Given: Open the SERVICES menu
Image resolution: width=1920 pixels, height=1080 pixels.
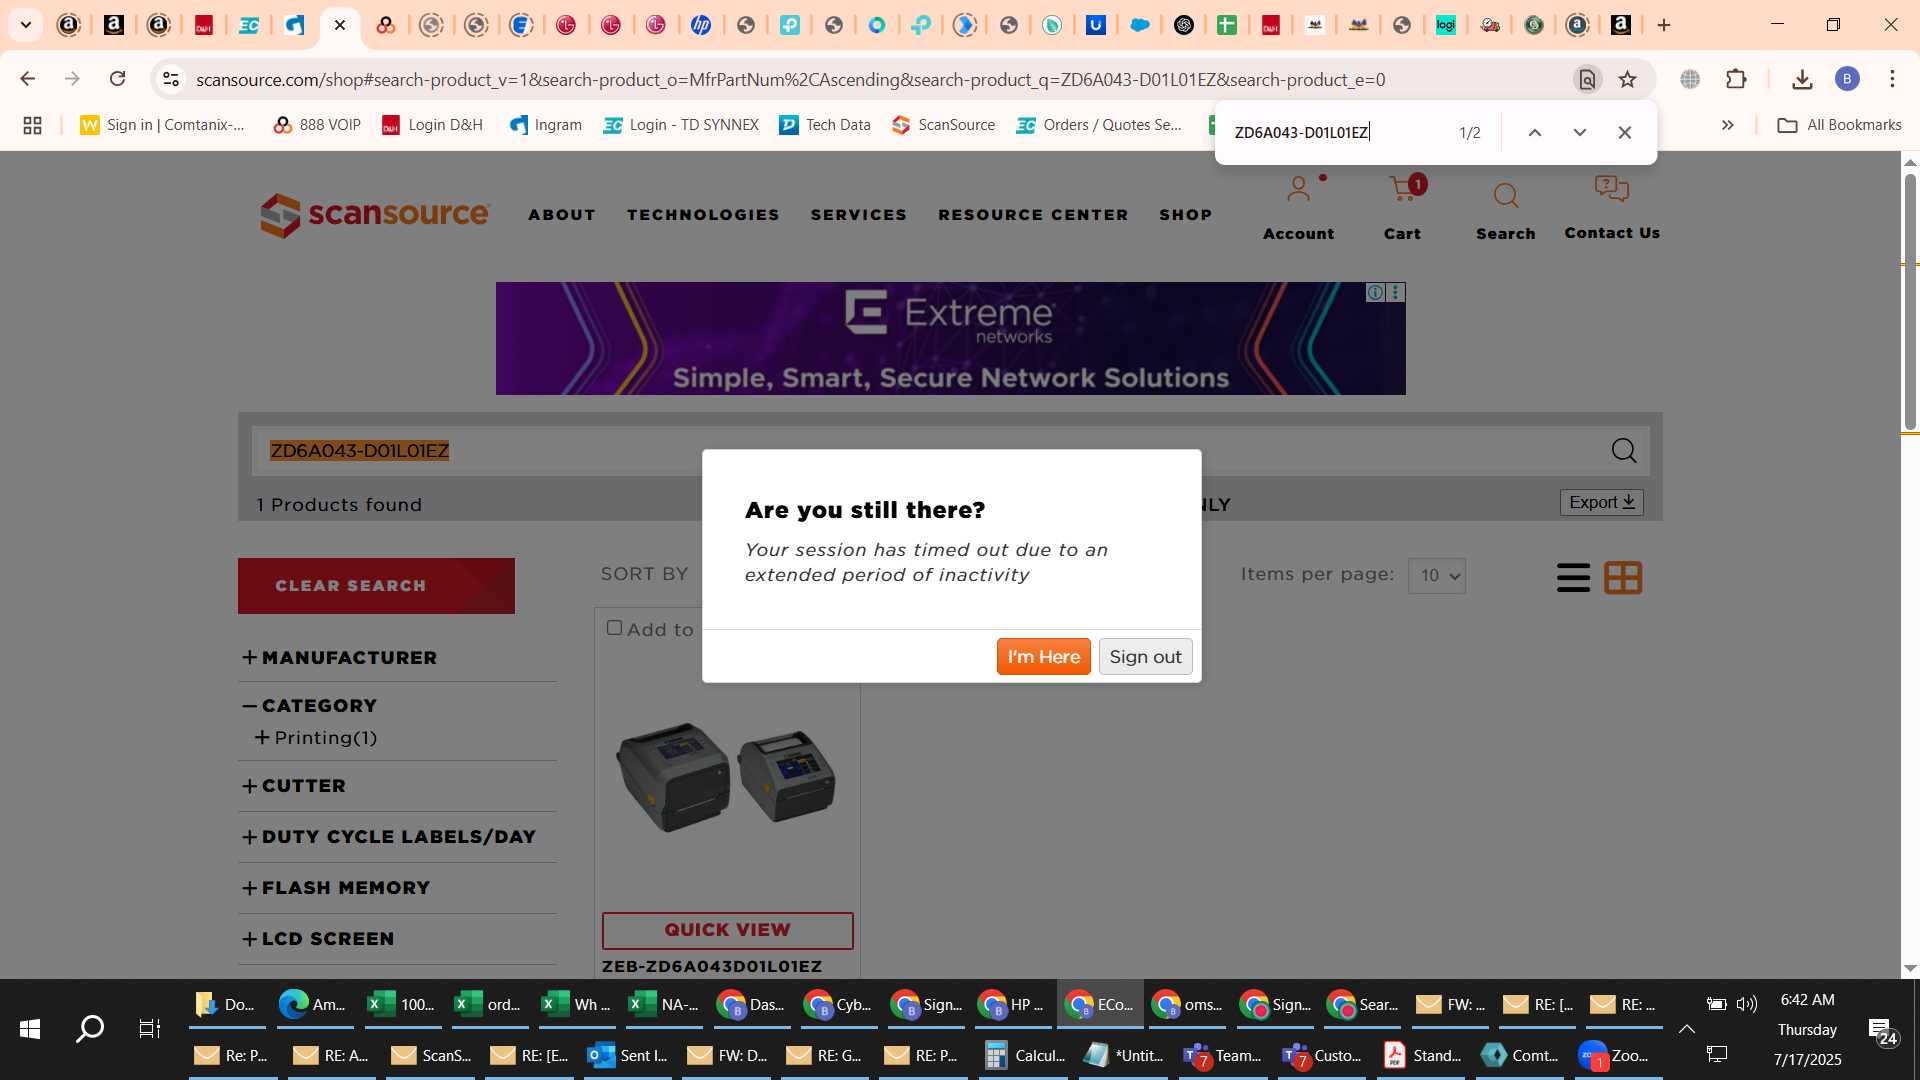Looking at the screenshot, I should point(859,215).
